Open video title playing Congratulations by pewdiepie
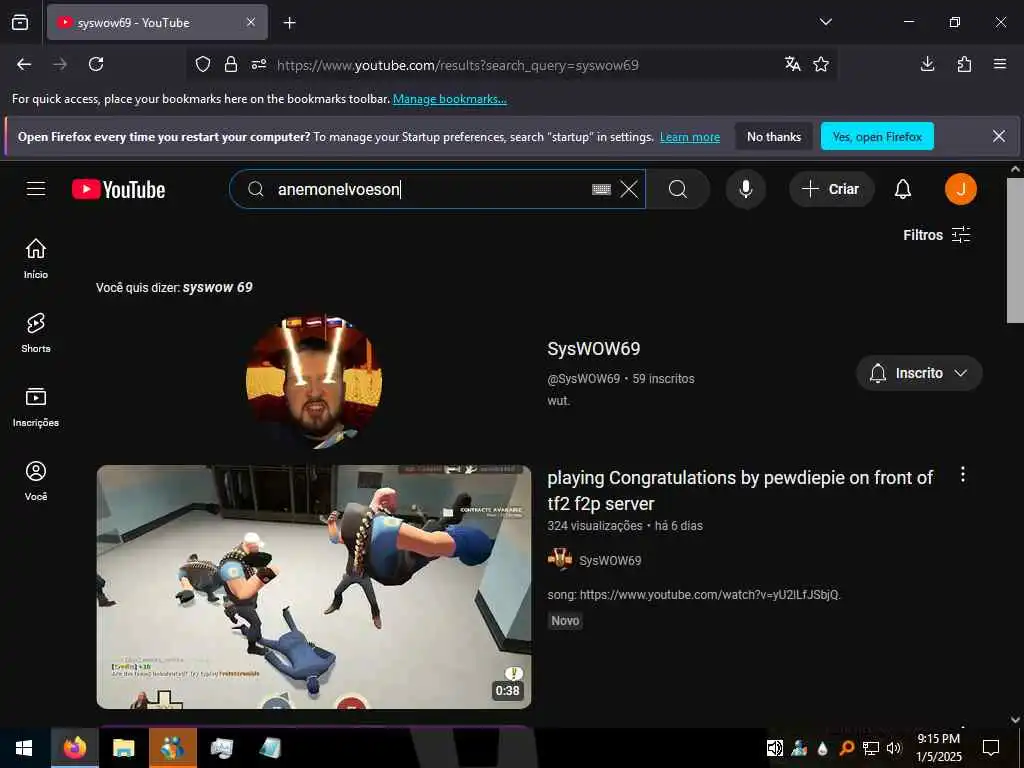Image resolution: width=1024 pixels, height=768 pixels. pyautogui.click(x=740, y=490)
